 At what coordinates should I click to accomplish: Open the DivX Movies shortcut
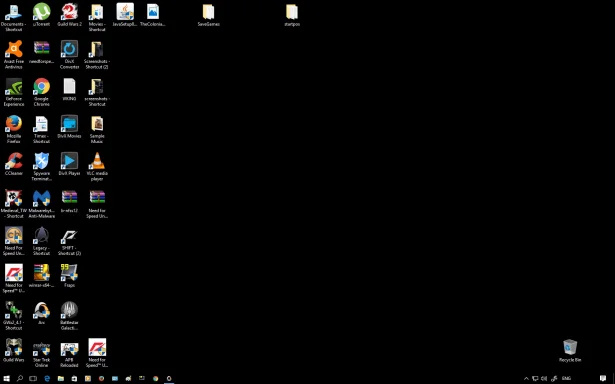[x=69, y=127]
